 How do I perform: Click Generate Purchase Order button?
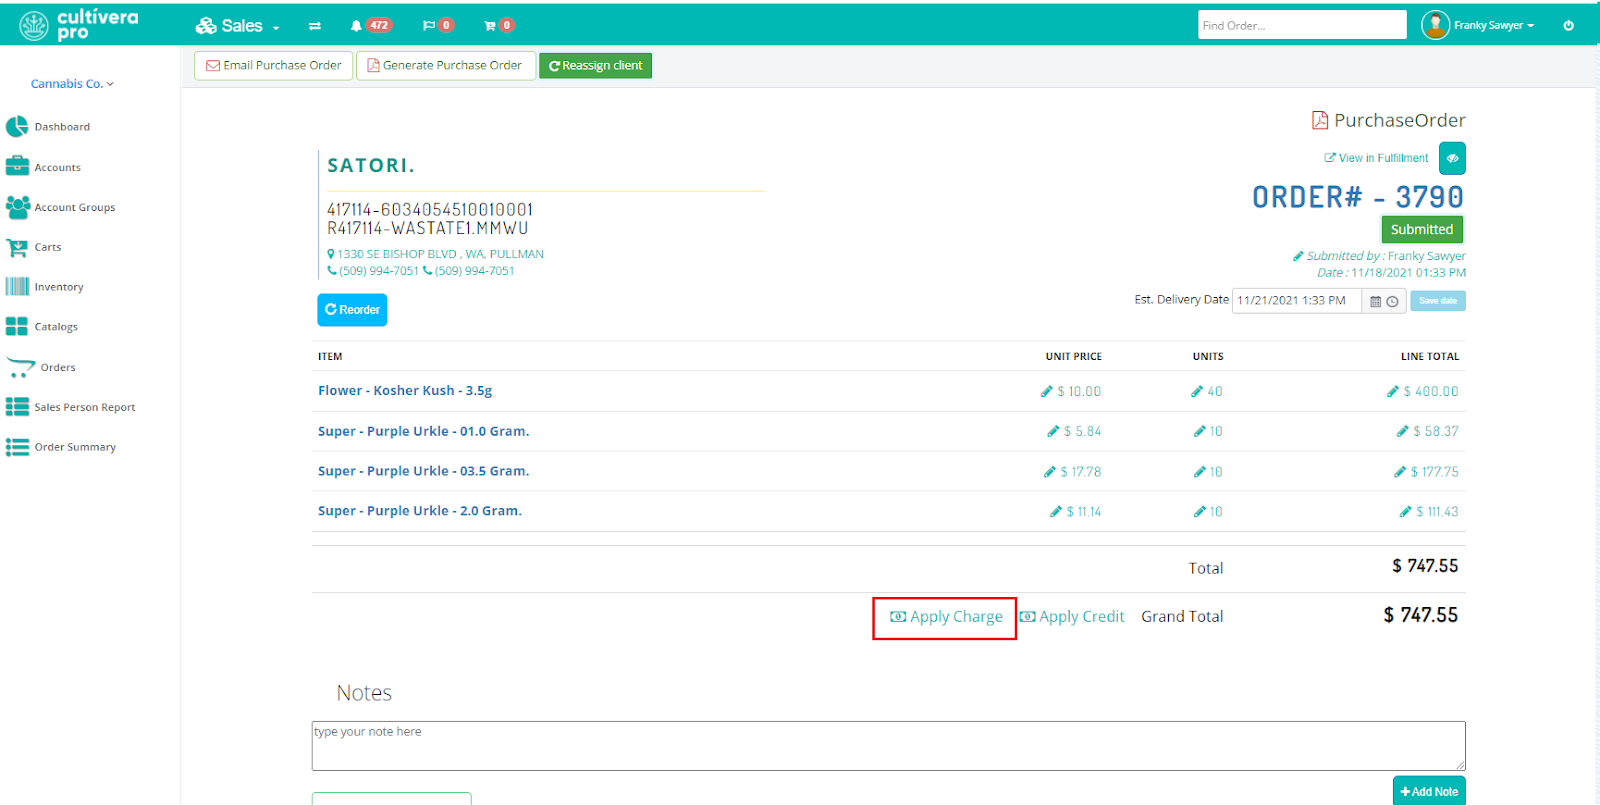pyautogui.click(x=446, y=66)
